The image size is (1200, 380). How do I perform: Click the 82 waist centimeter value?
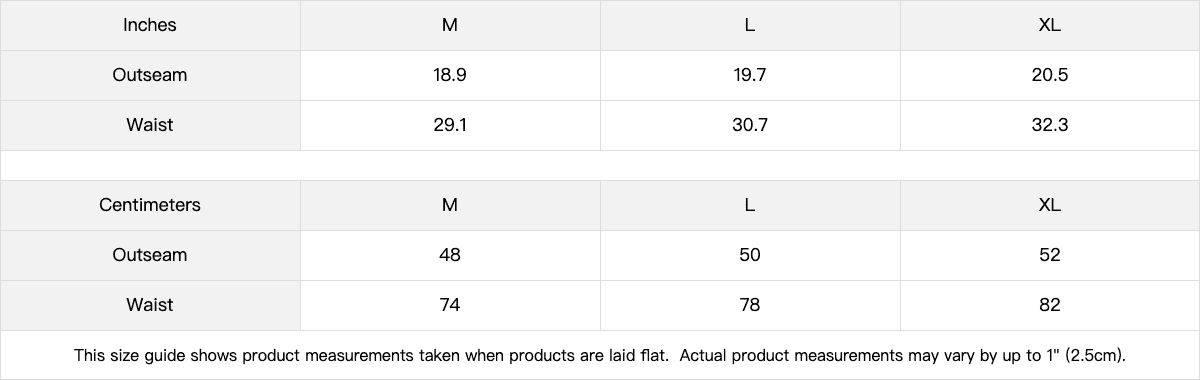pos(1050,305)
